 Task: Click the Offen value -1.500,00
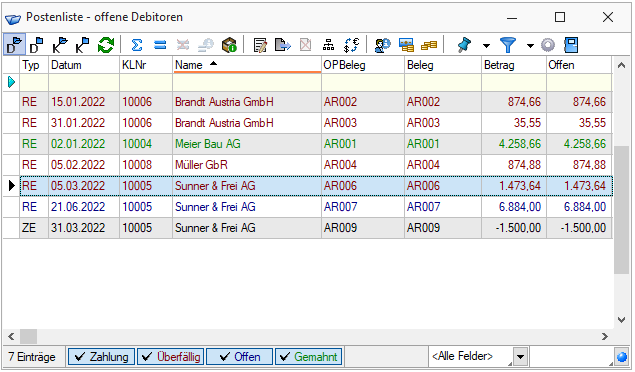[583, 228]
